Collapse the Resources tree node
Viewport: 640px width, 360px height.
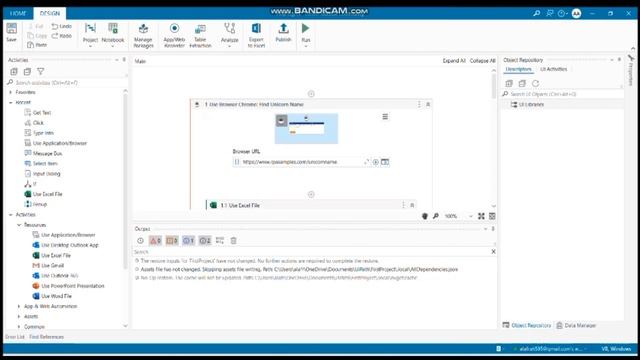tap(19, 225)
